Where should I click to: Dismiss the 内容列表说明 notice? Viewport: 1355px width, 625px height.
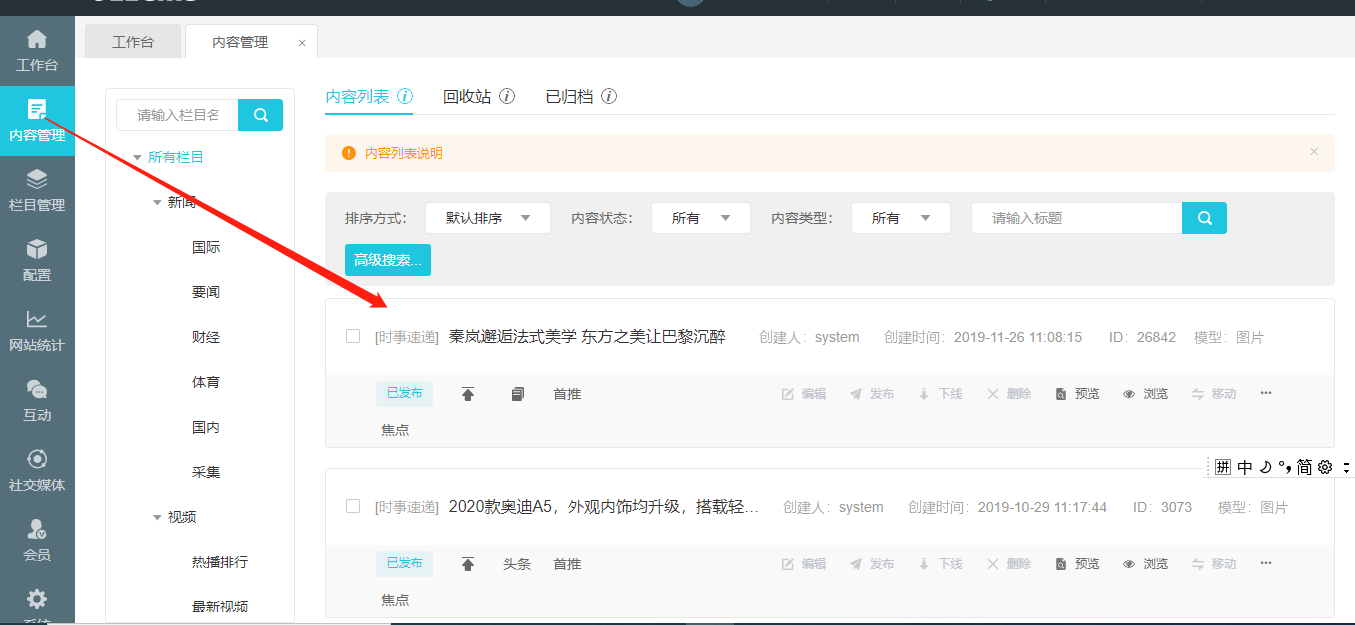click(x=1314, y=152)
